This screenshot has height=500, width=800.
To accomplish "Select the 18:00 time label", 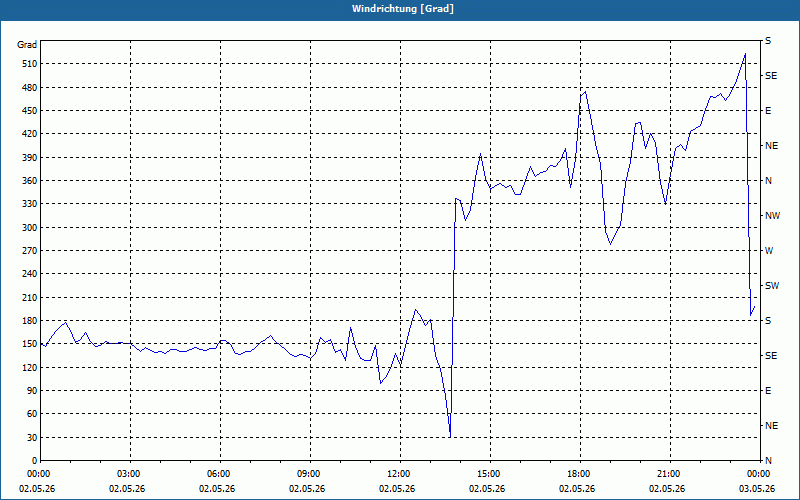I will 580,473.
